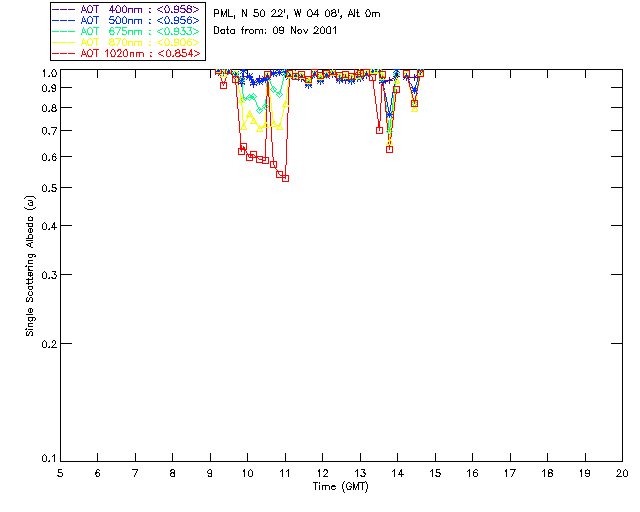Click the y-axis label 0.3
The height and width of the screenshot is (512, 640).
coord(49,275)
